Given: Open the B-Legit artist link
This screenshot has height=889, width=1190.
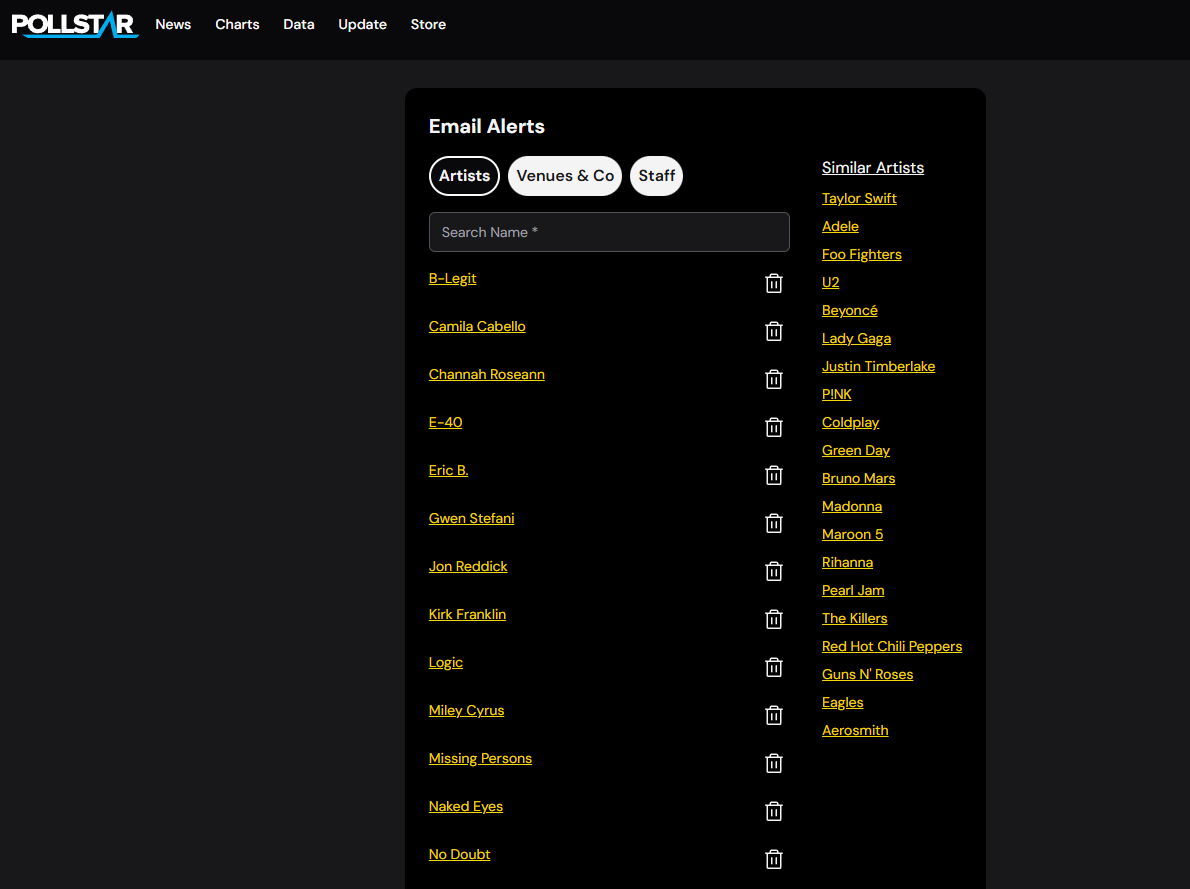Looking at the screenshot, I should (x=452, y=279).
